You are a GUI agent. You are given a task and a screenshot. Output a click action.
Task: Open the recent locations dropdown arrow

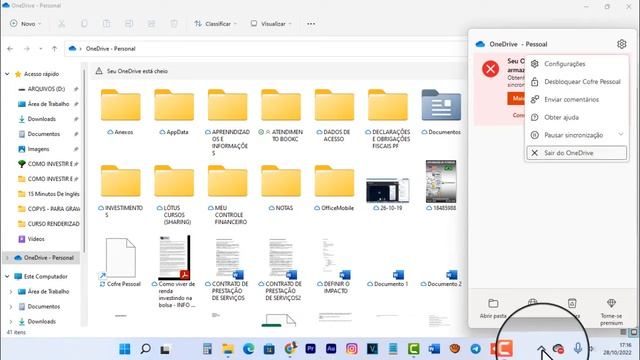[x=40, y=49]
